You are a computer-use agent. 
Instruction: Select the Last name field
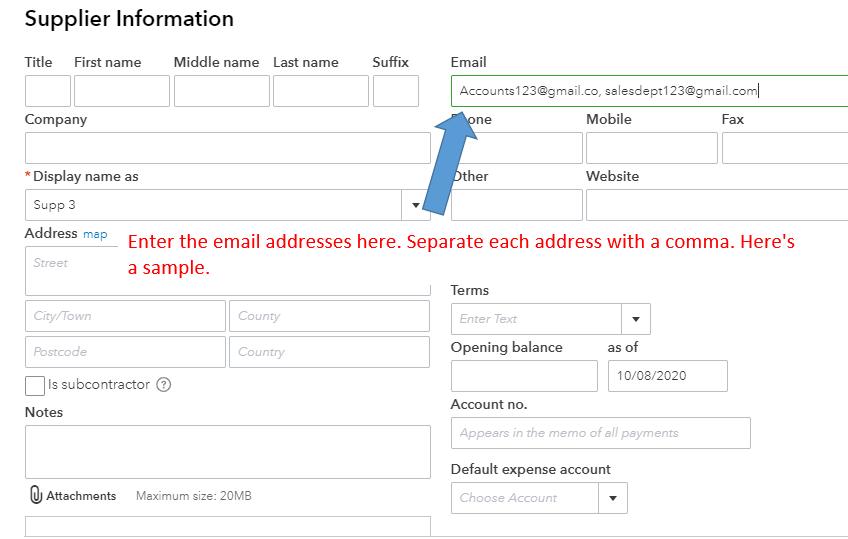(320, 91)
